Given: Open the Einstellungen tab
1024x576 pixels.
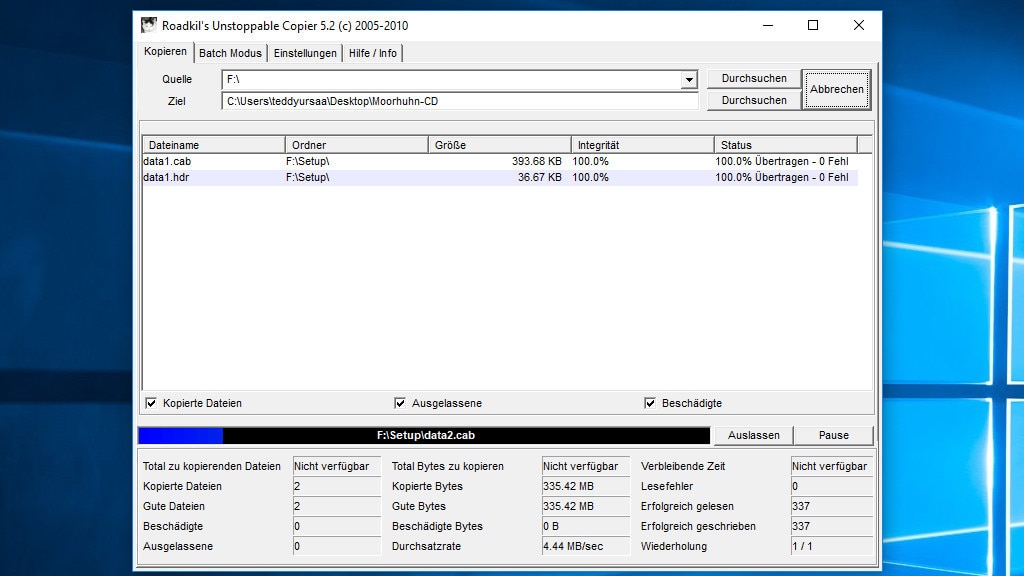Looking at the screenshot, I should [x=305, y=54].
